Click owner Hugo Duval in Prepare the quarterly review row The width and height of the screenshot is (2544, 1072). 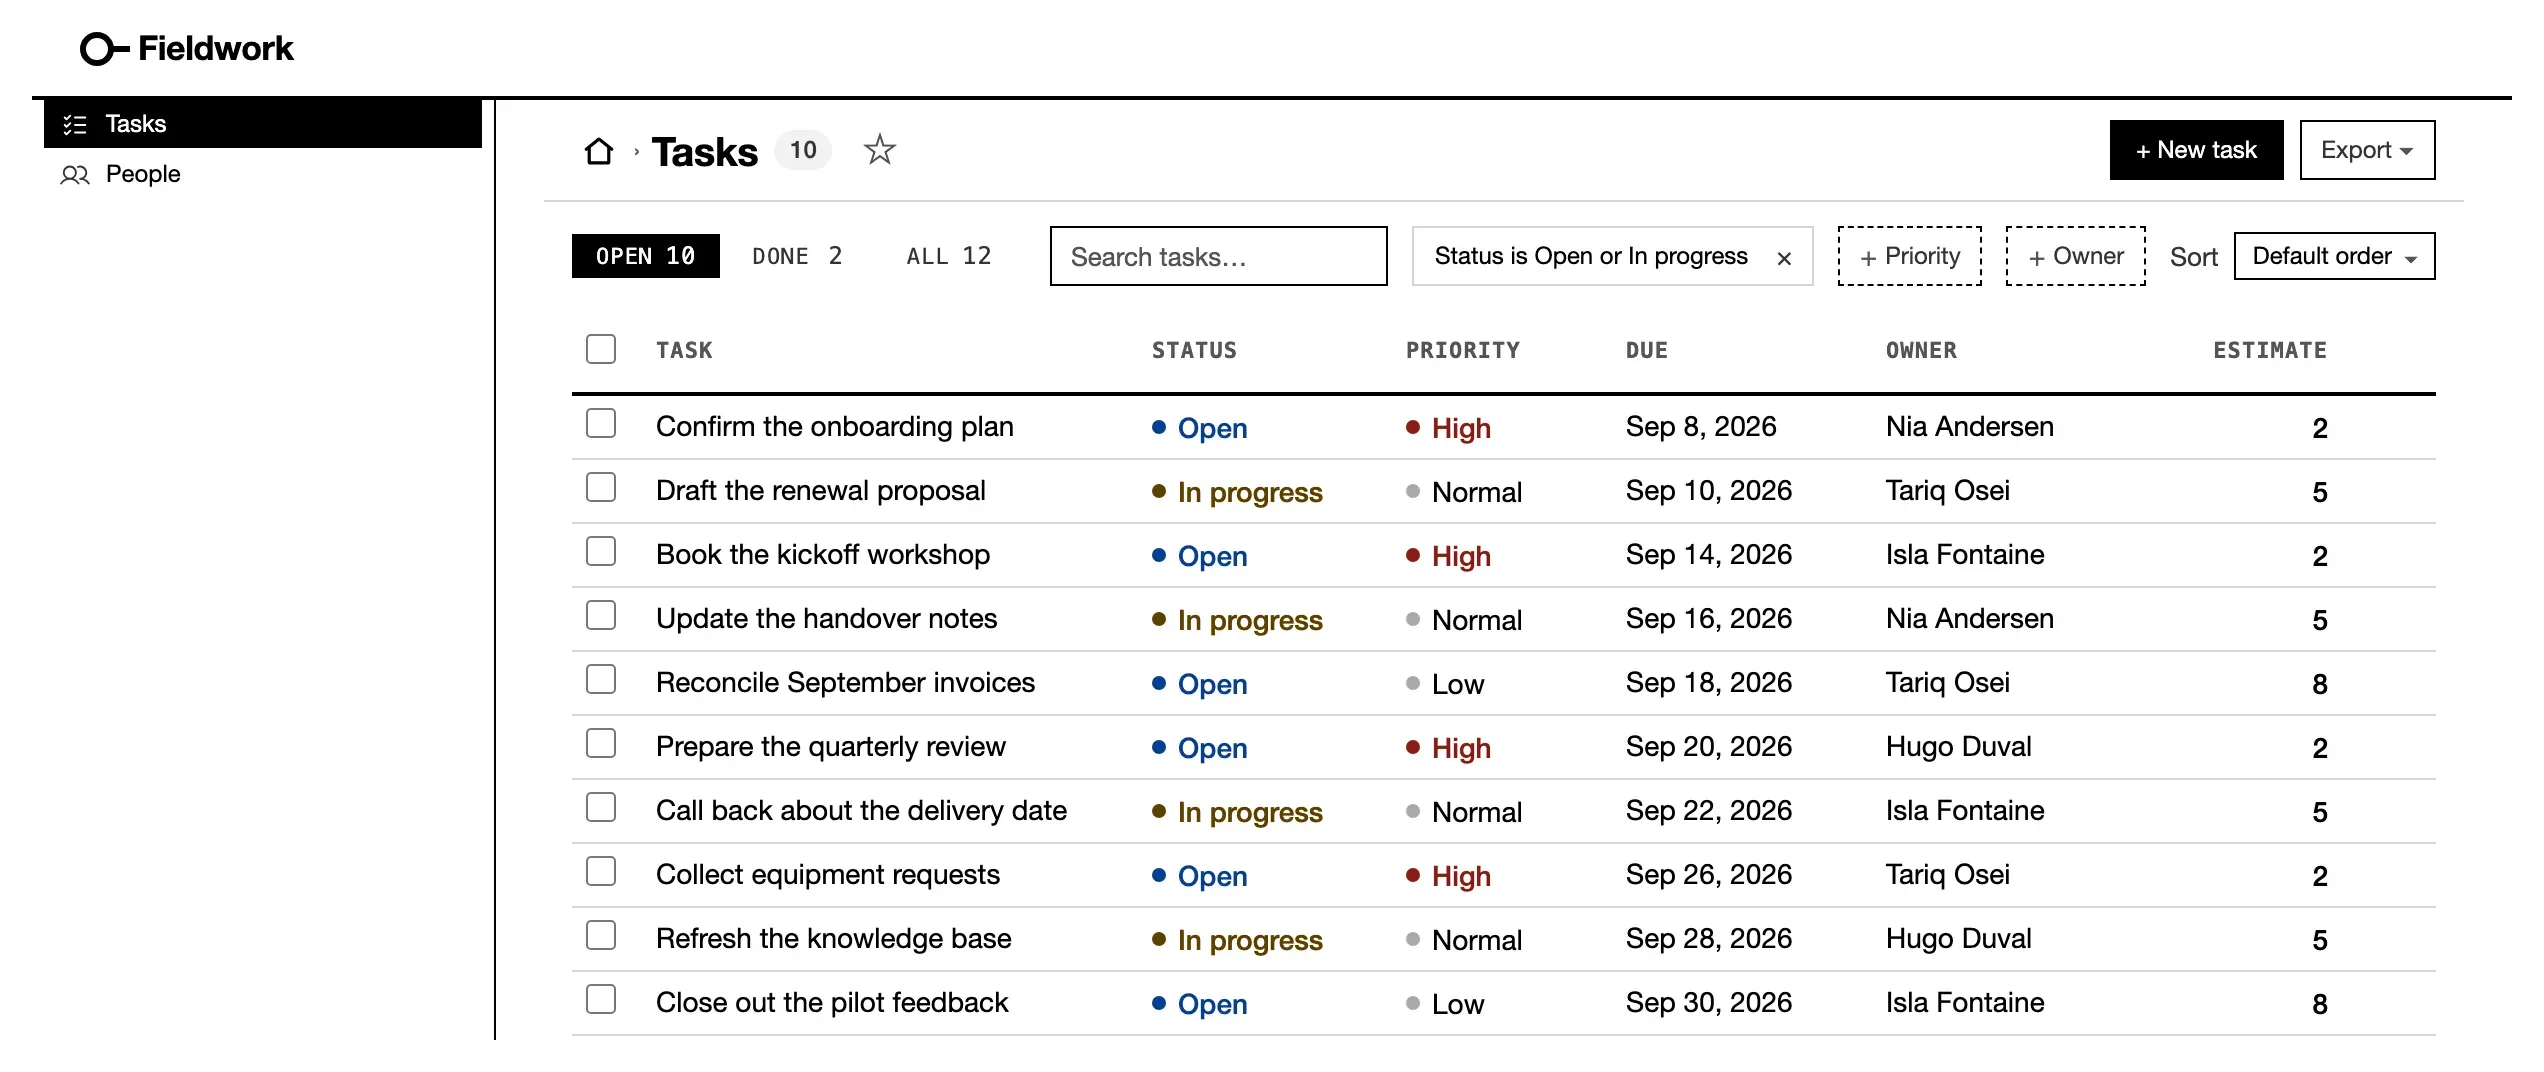click(x=1958, y=746)
